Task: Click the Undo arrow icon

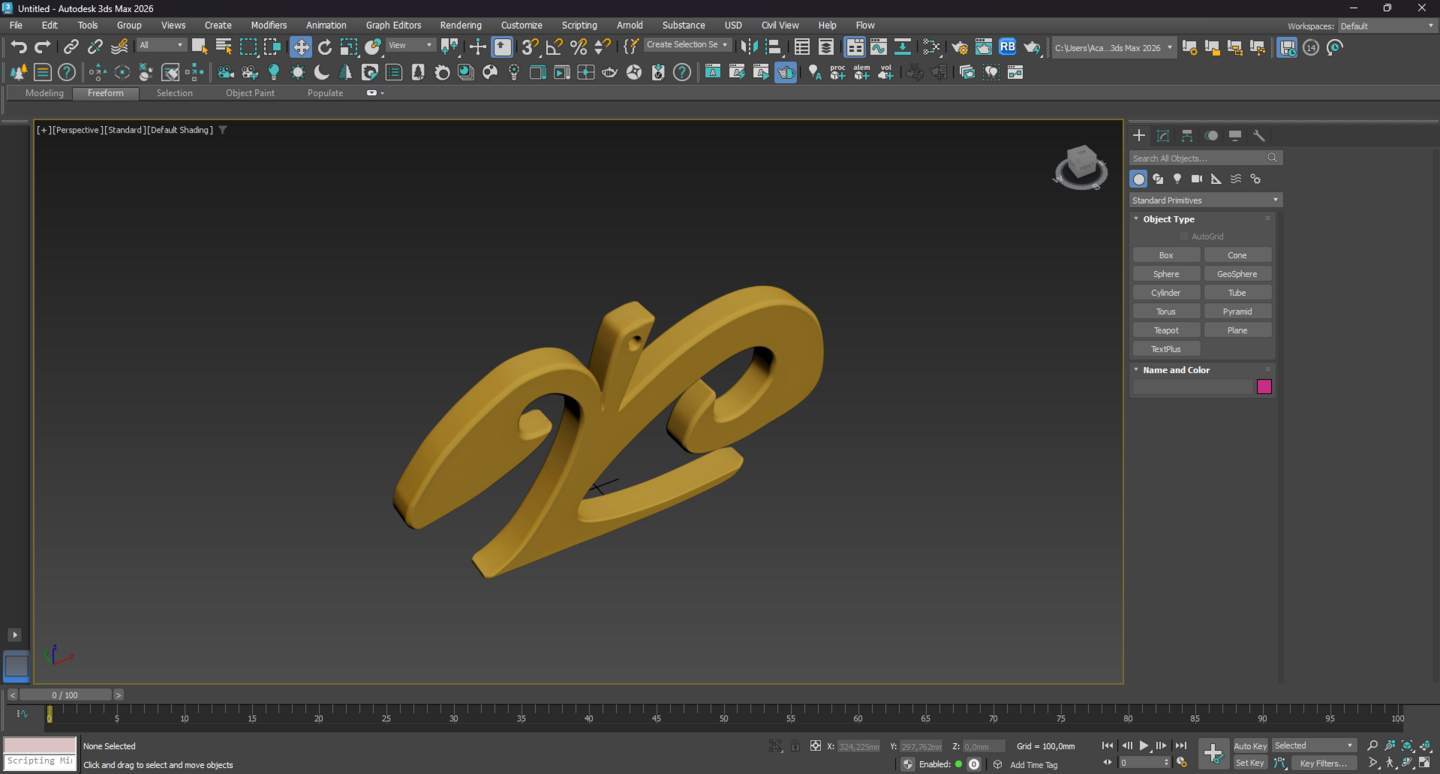Action: 18,47
